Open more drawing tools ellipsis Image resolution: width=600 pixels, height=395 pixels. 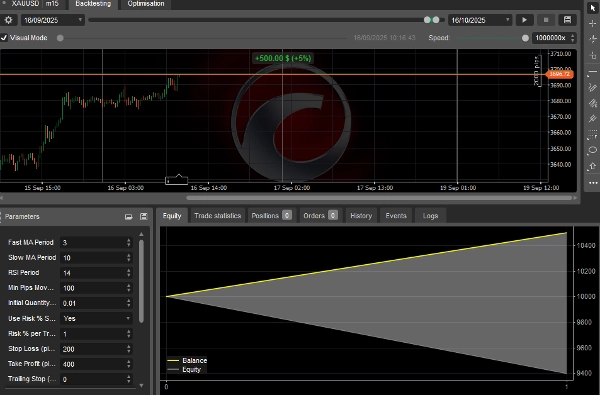[x=593, y=183]
